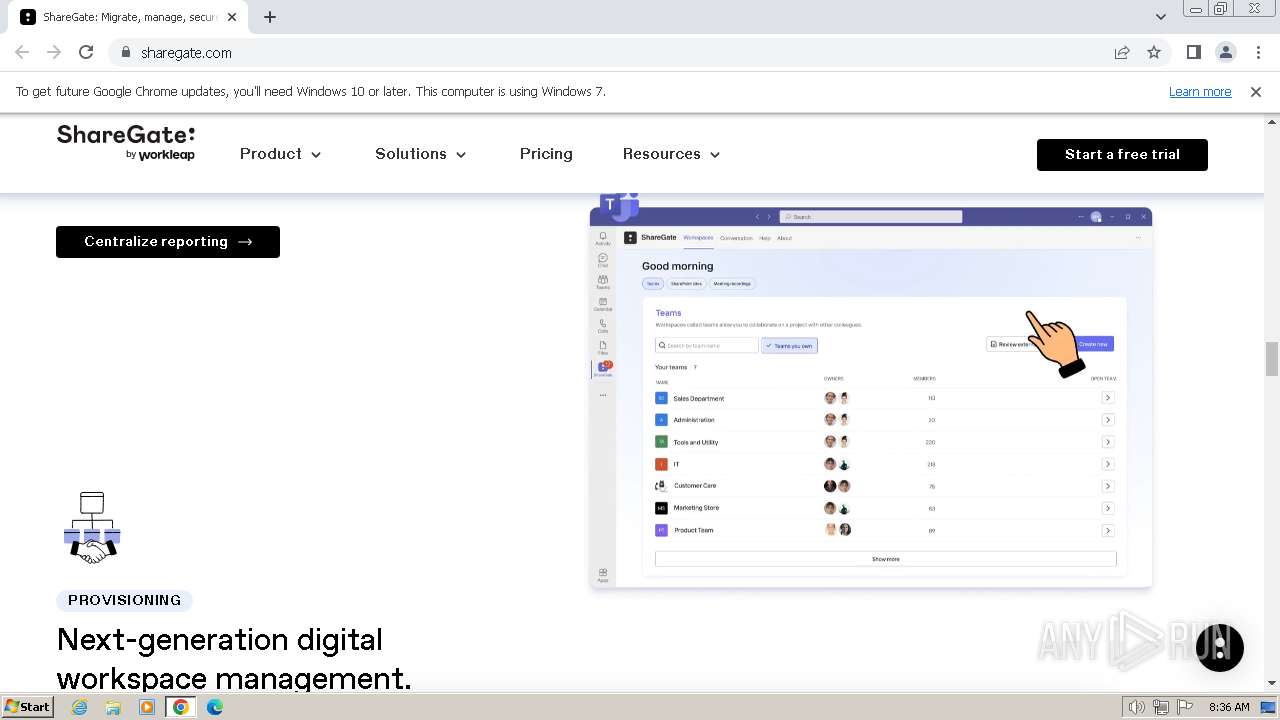Open more apps ellipsis in Teams sidebar
Image resolution: width=1280 pixels, height=720 pixels.
click(603, 395)
